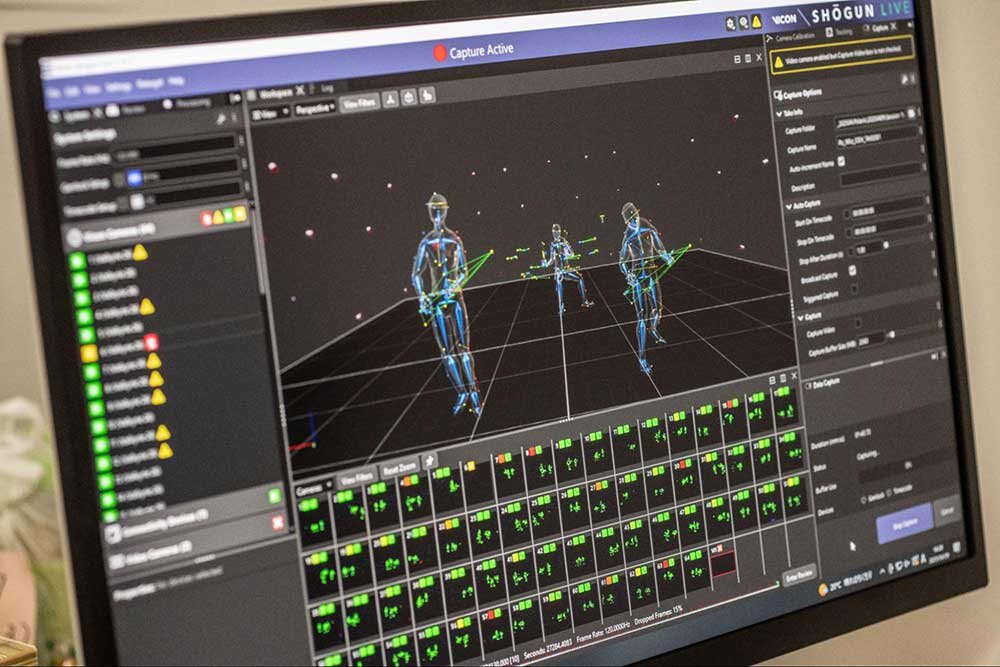Enable the Stop After Duration checkbox
1000x667 pixels.
click(x=850, y=252)
